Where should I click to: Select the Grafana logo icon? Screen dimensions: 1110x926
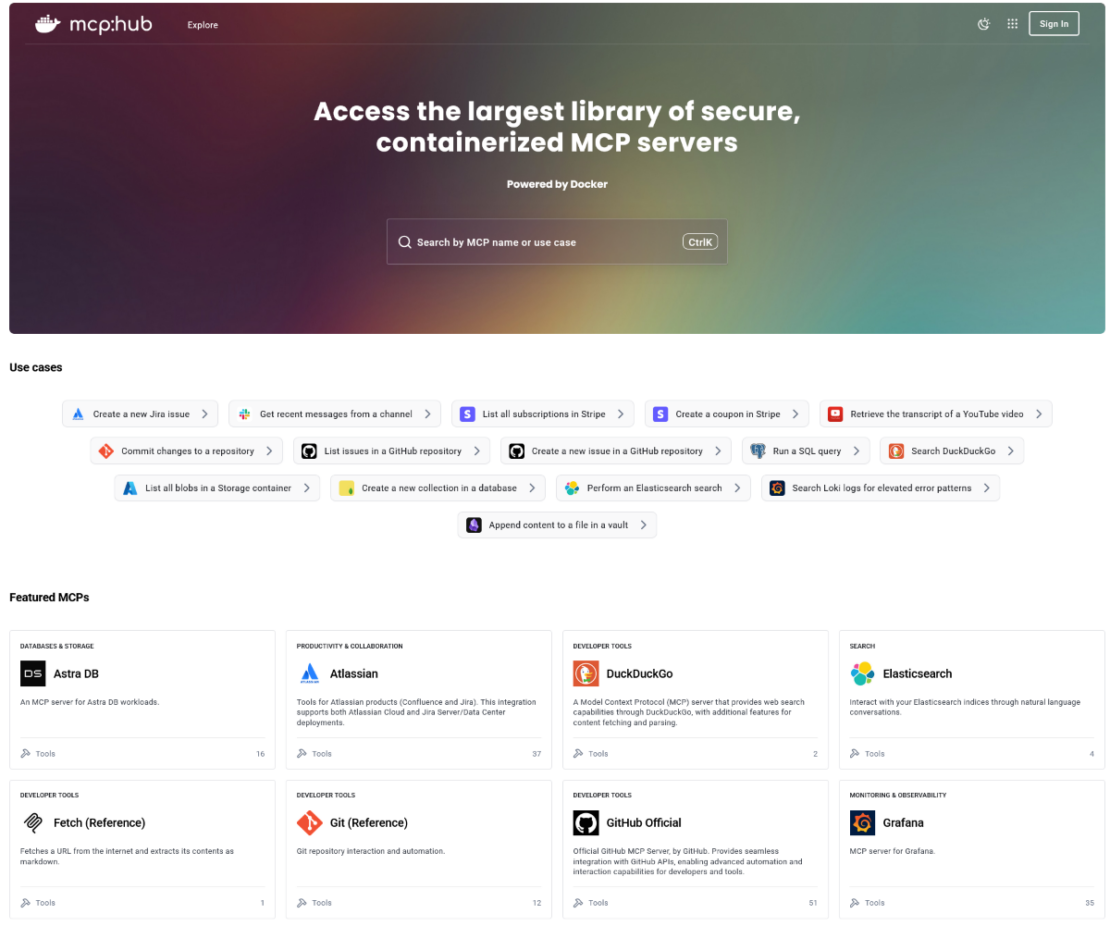coord(863,822)
